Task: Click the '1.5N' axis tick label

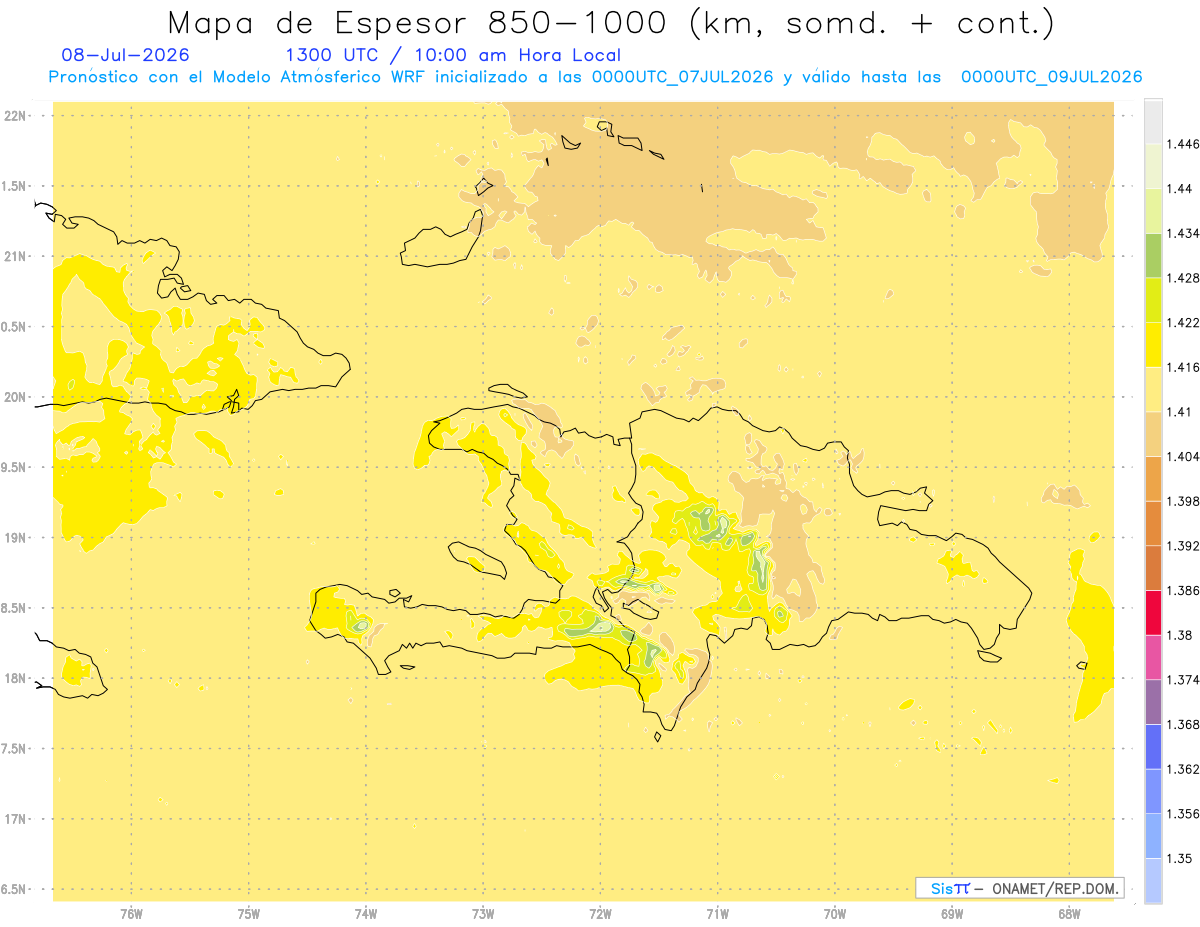Action: (x=16, y=186)
